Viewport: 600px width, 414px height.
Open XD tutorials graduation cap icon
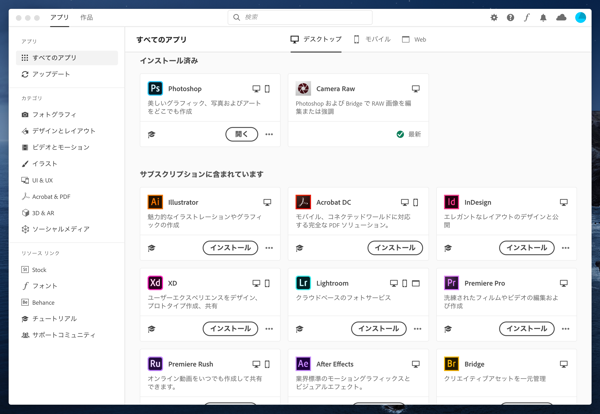(152, 329)
